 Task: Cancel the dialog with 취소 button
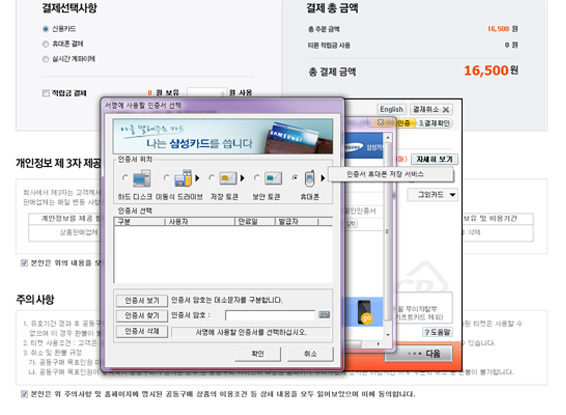310,354
